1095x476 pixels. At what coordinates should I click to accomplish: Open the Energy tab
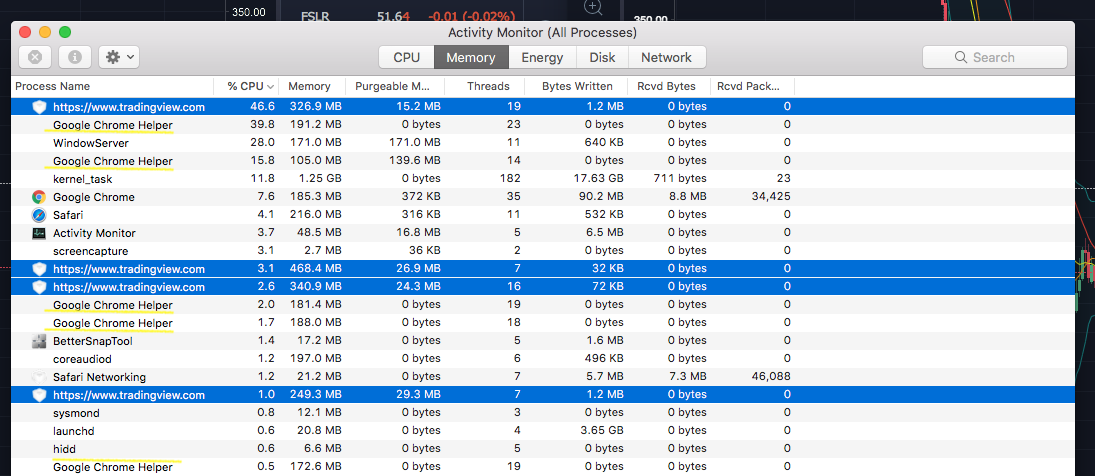point(542,57)
